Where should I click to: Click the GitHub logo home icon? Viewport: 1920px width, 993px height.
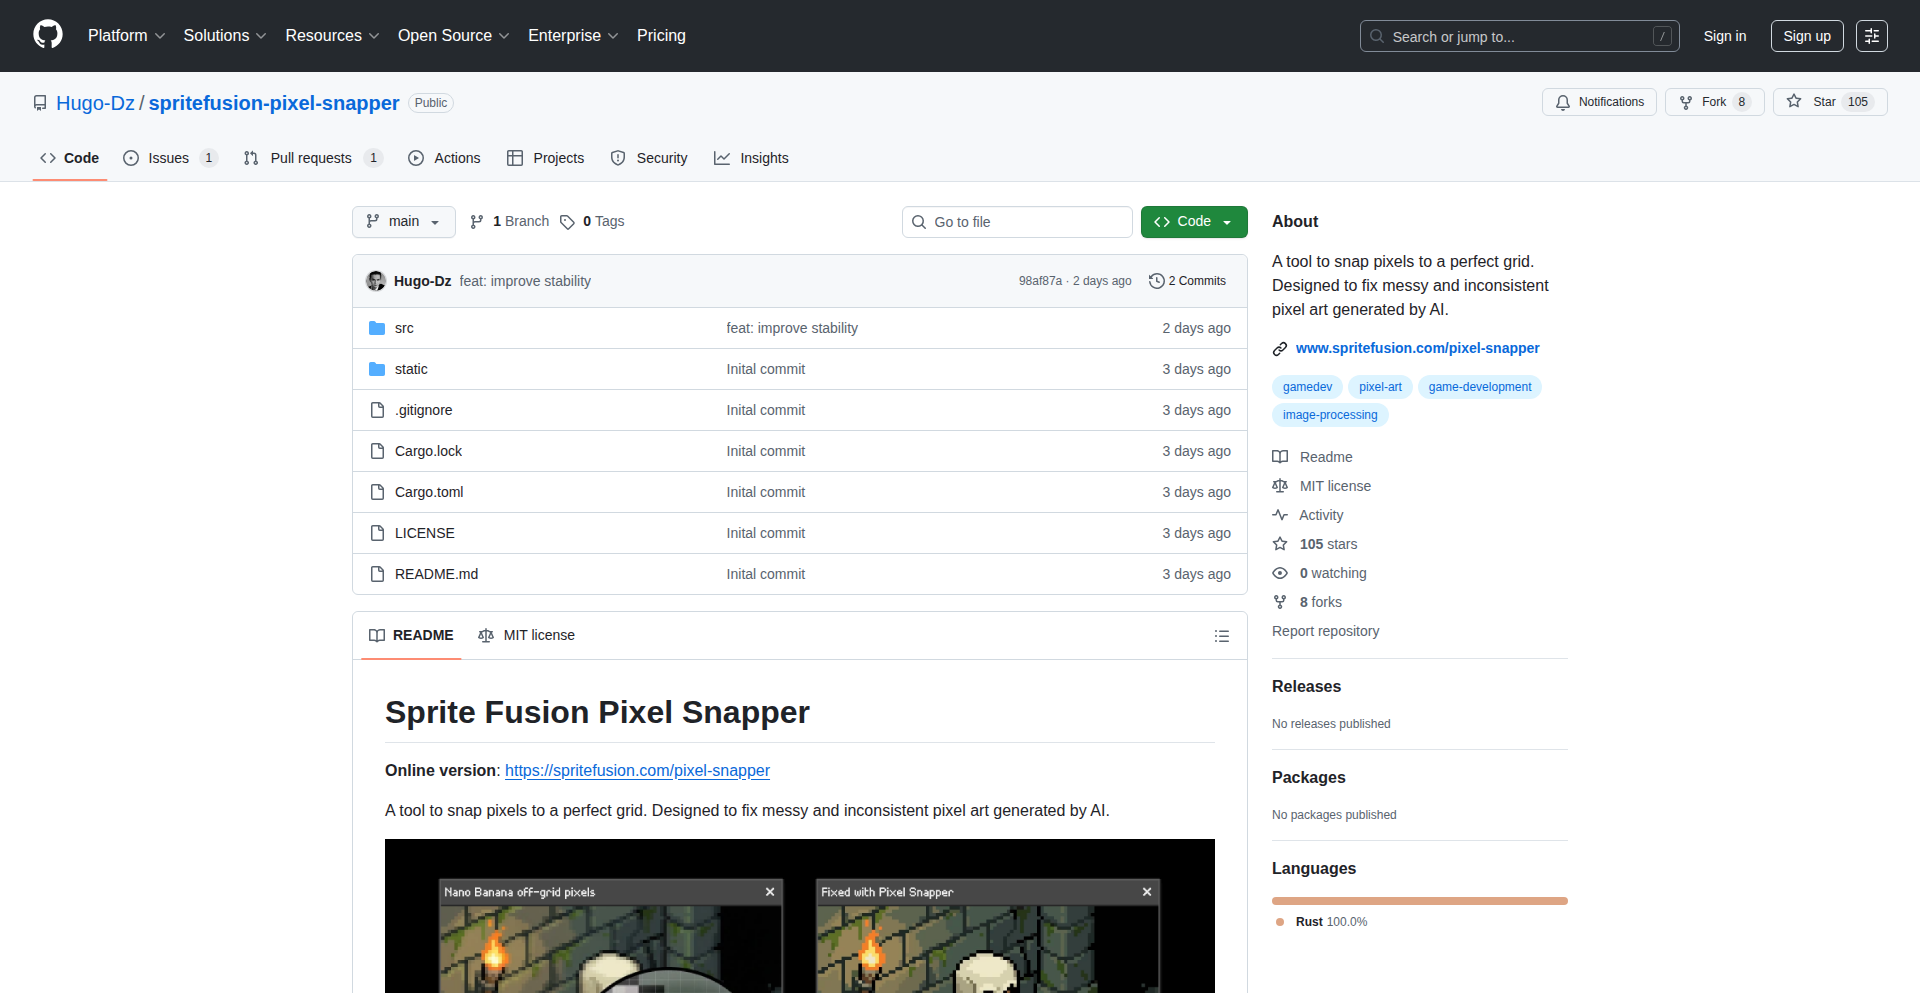coord(48,35)
